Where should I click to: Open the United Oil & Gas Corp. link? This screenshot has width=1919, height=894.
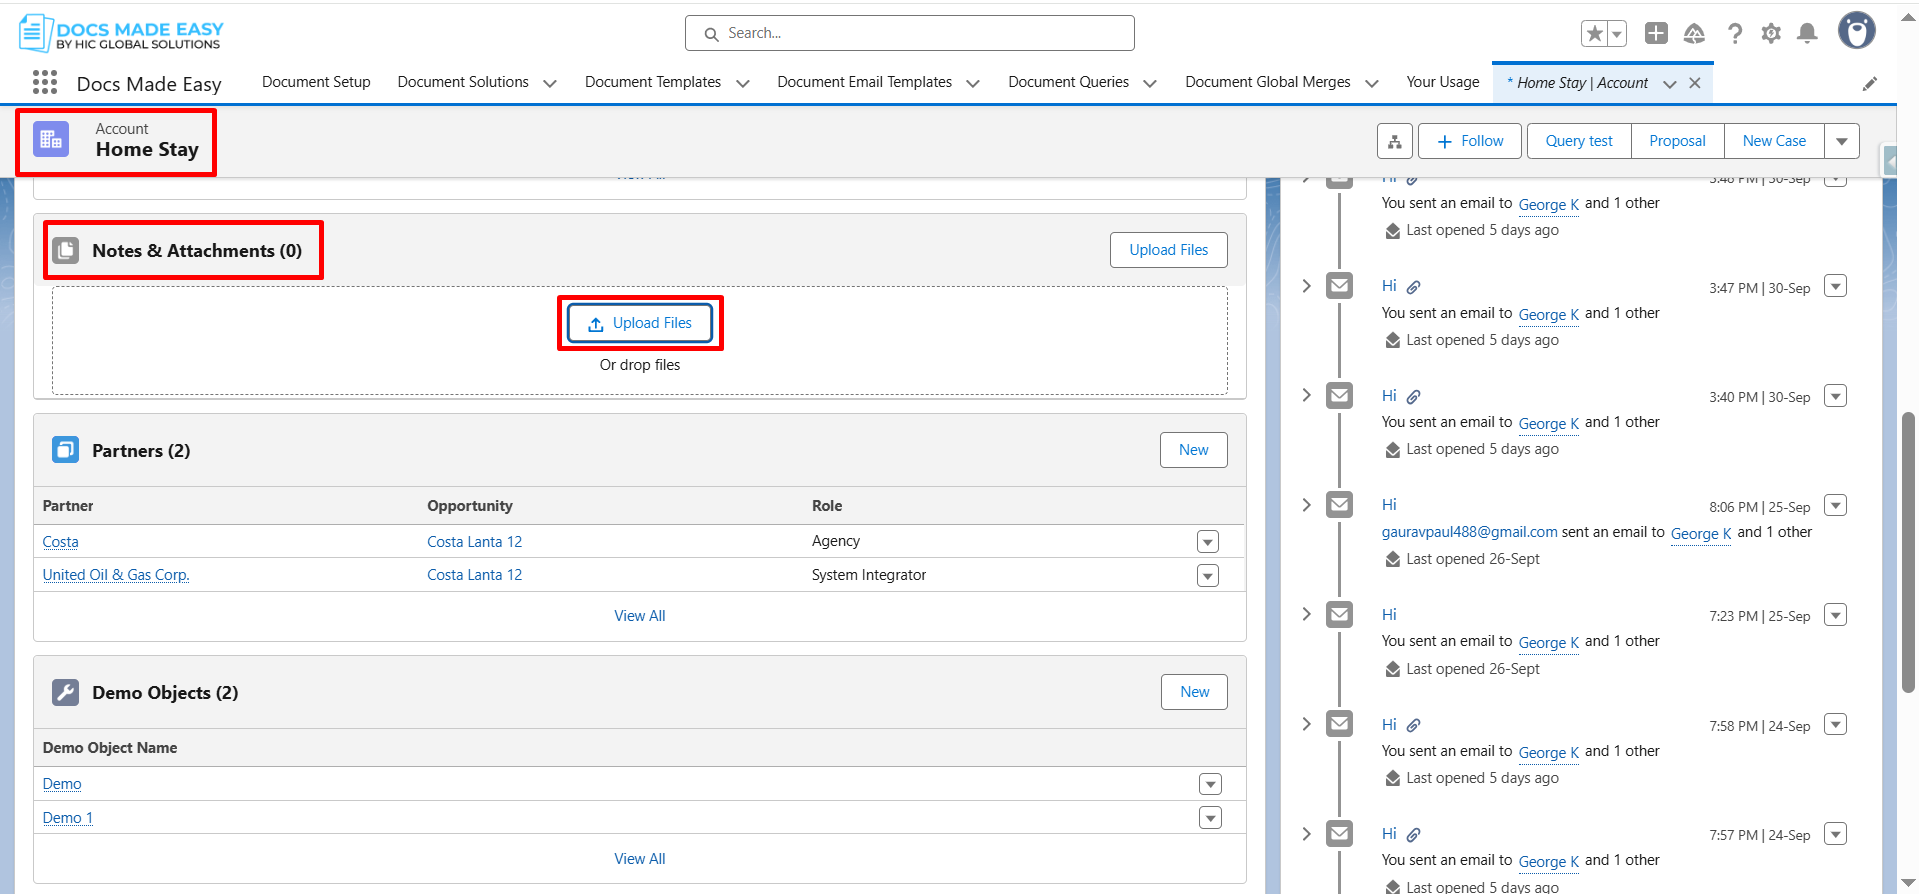(116, 575)
